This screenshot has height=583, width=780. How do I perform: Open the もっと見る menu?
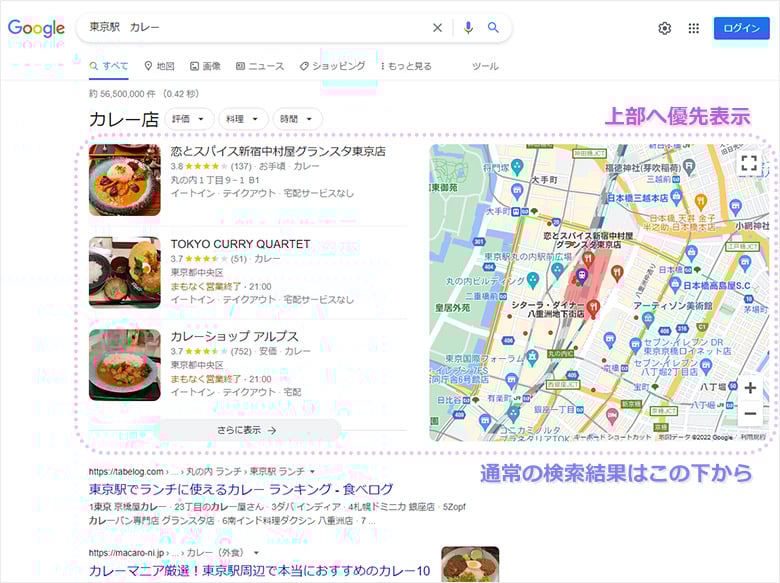(x=406, y=66)
